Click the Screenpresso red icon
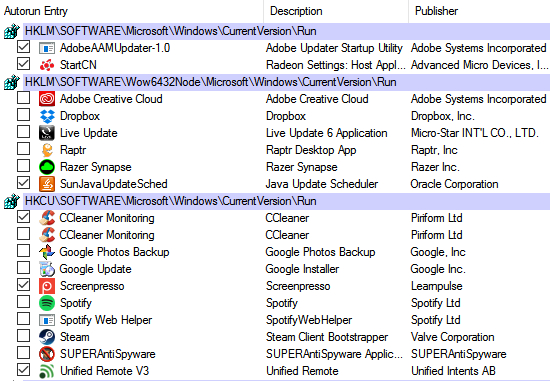550x381 pixels. (x=47, y=286)
